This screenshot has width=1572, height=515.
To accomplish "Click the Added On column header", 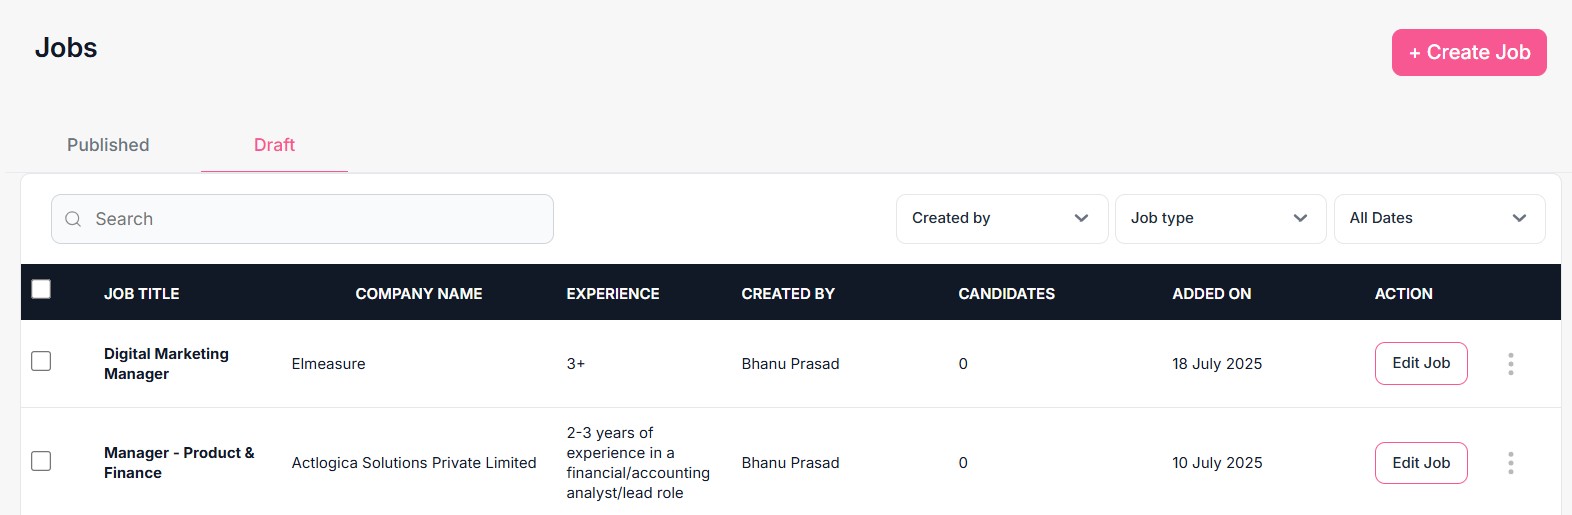I will (x=1211, y=294).
